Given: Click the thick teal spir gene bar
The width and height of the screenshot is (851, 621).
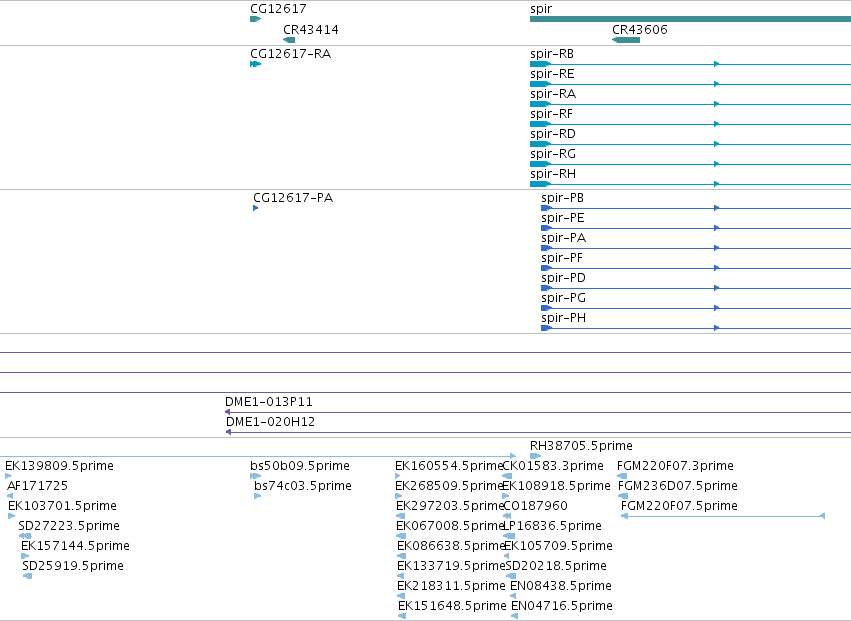Looking at the screenshot, I should click(690, 19).
